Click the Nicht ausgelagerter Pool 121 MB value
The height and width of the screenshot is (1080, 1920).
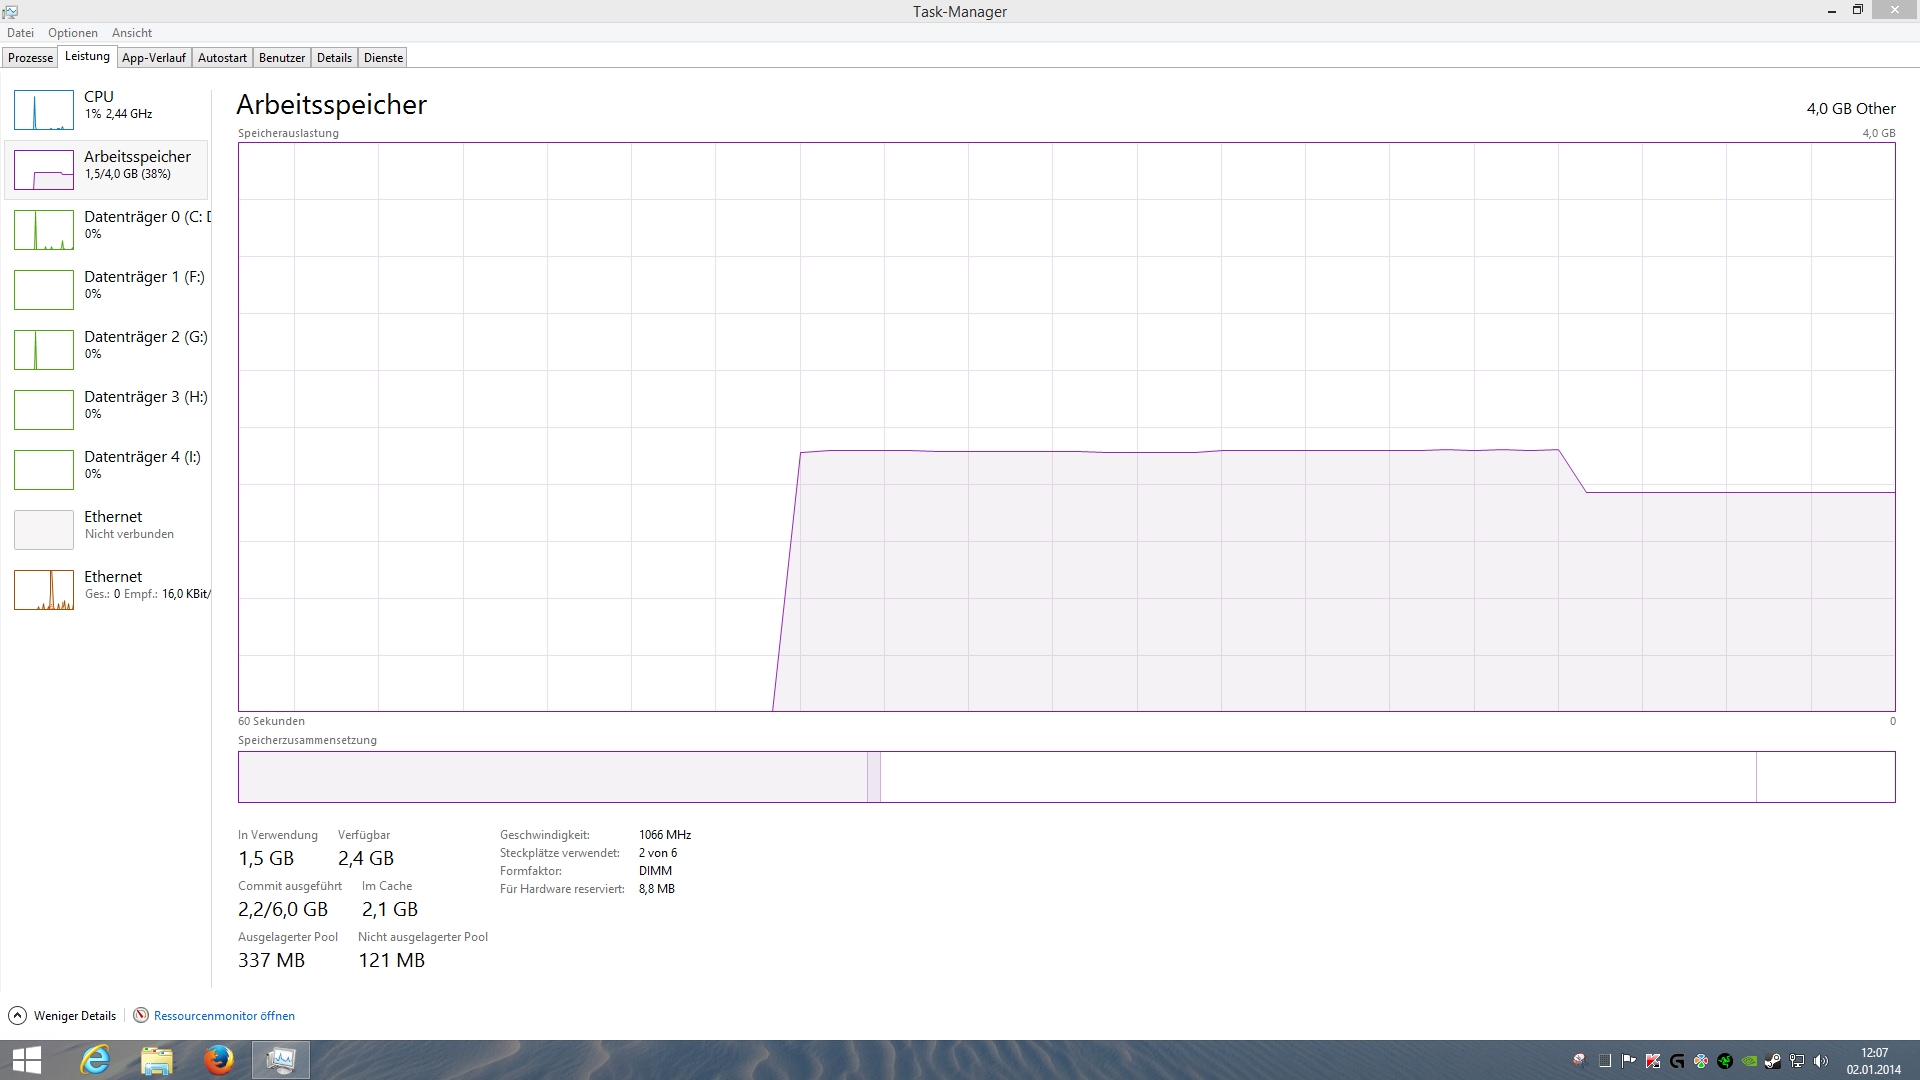tap(392, 961)
